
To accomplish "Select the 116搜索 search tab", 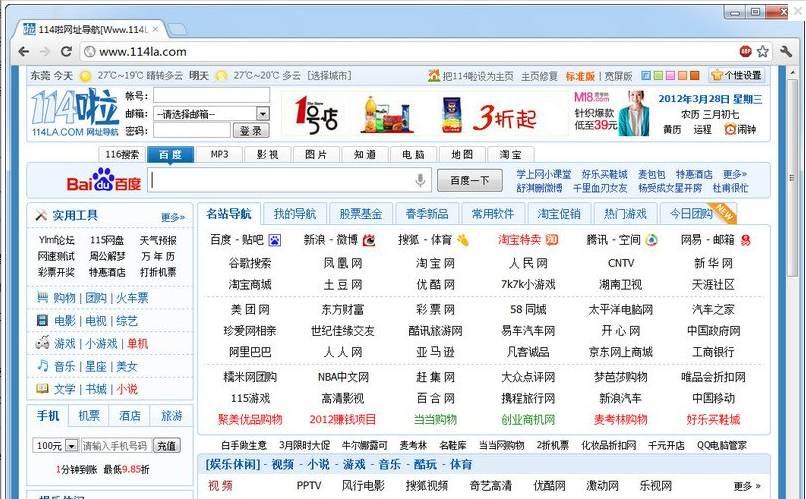I will coord(122,154).
